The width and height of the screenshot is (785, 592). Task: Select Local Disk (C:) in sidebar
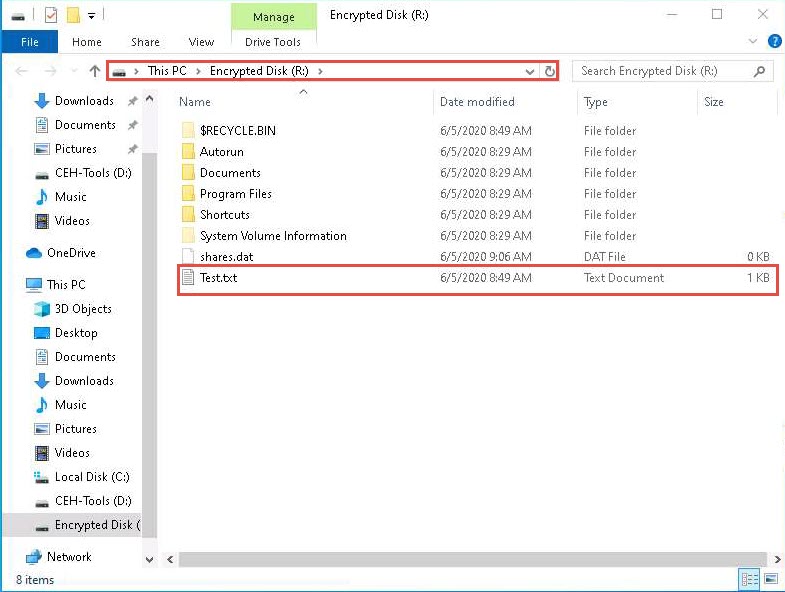[x=91, y=477]
